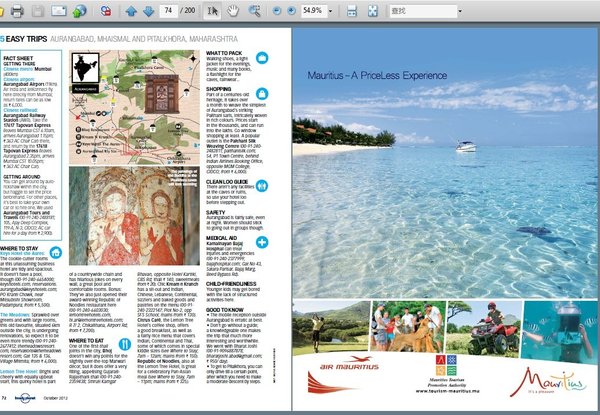Go to previous page with up arrow

(131, 11)
